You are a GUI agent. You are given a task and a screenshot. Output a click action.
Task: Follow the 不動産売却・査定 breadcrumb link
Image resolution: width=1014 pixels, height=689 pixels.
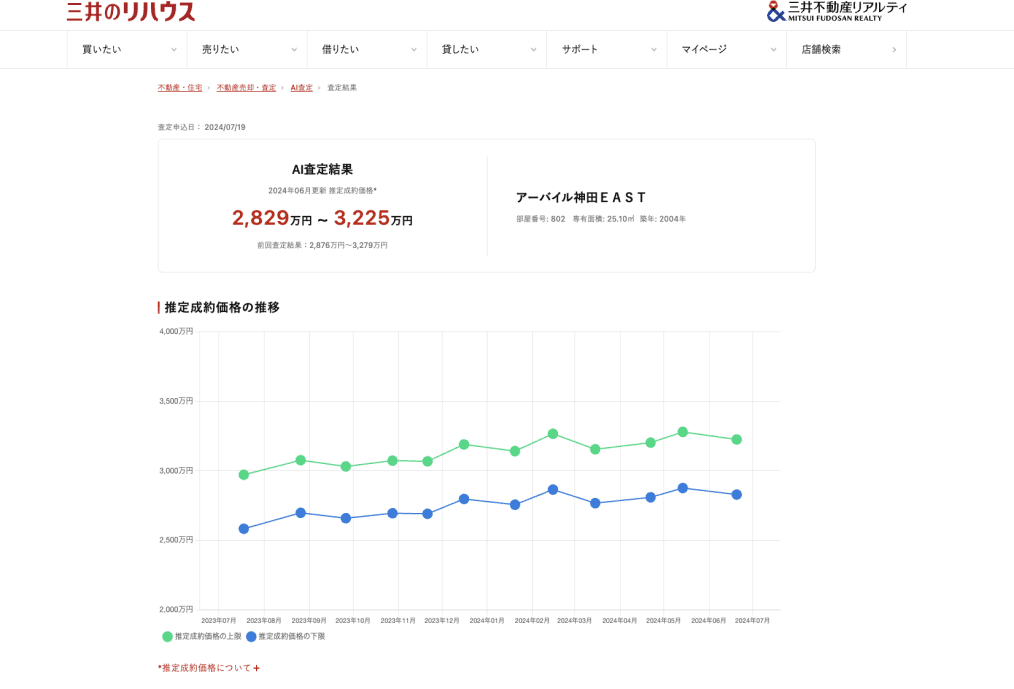point(246,87)
